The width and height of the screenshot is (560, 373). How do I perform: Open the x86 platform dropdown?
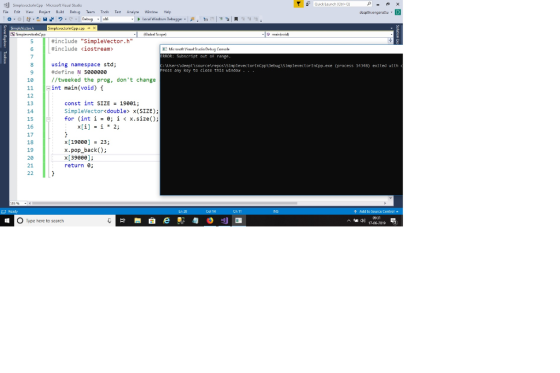click(x=118, y=19)
